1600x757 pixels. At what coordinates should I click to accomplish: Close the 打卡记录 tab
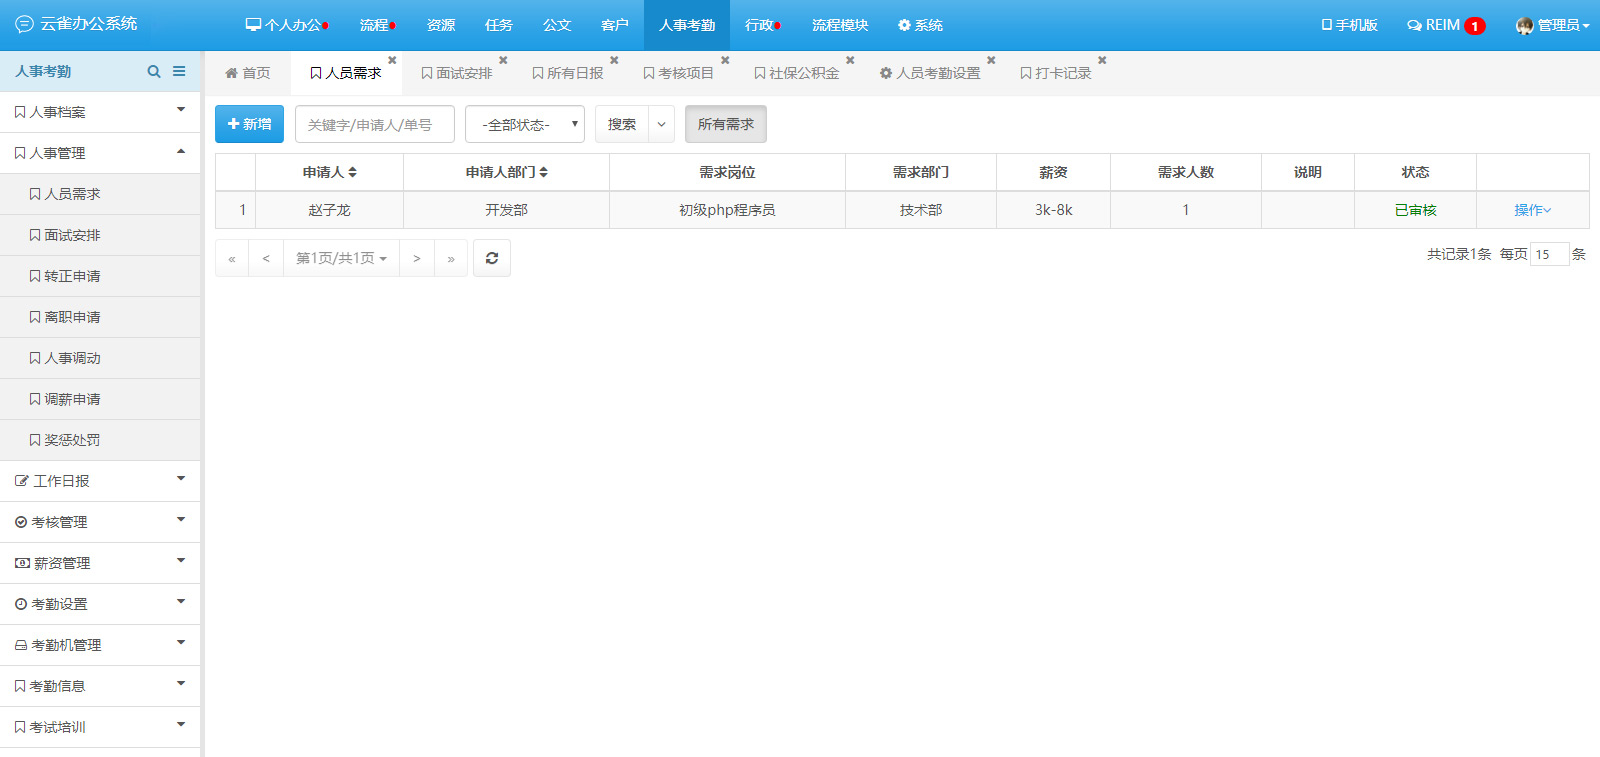(x=1102, y=61)
